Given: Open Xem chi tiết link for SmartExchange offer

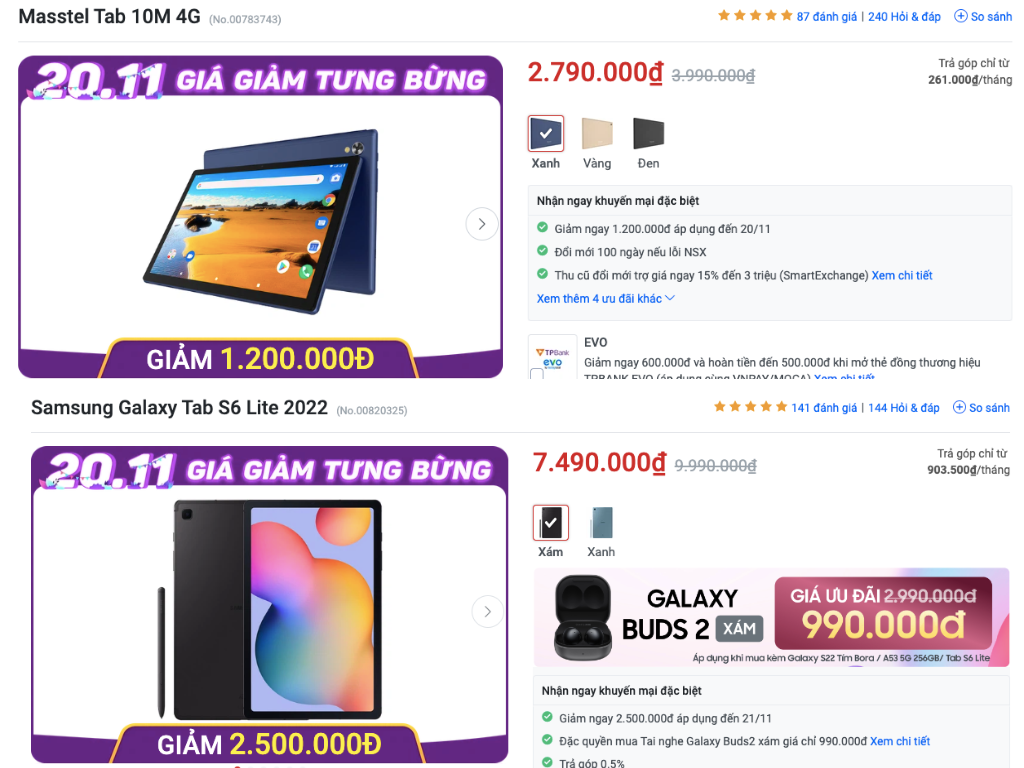Looking at the screenshot, I should click(x=902, y=276).
